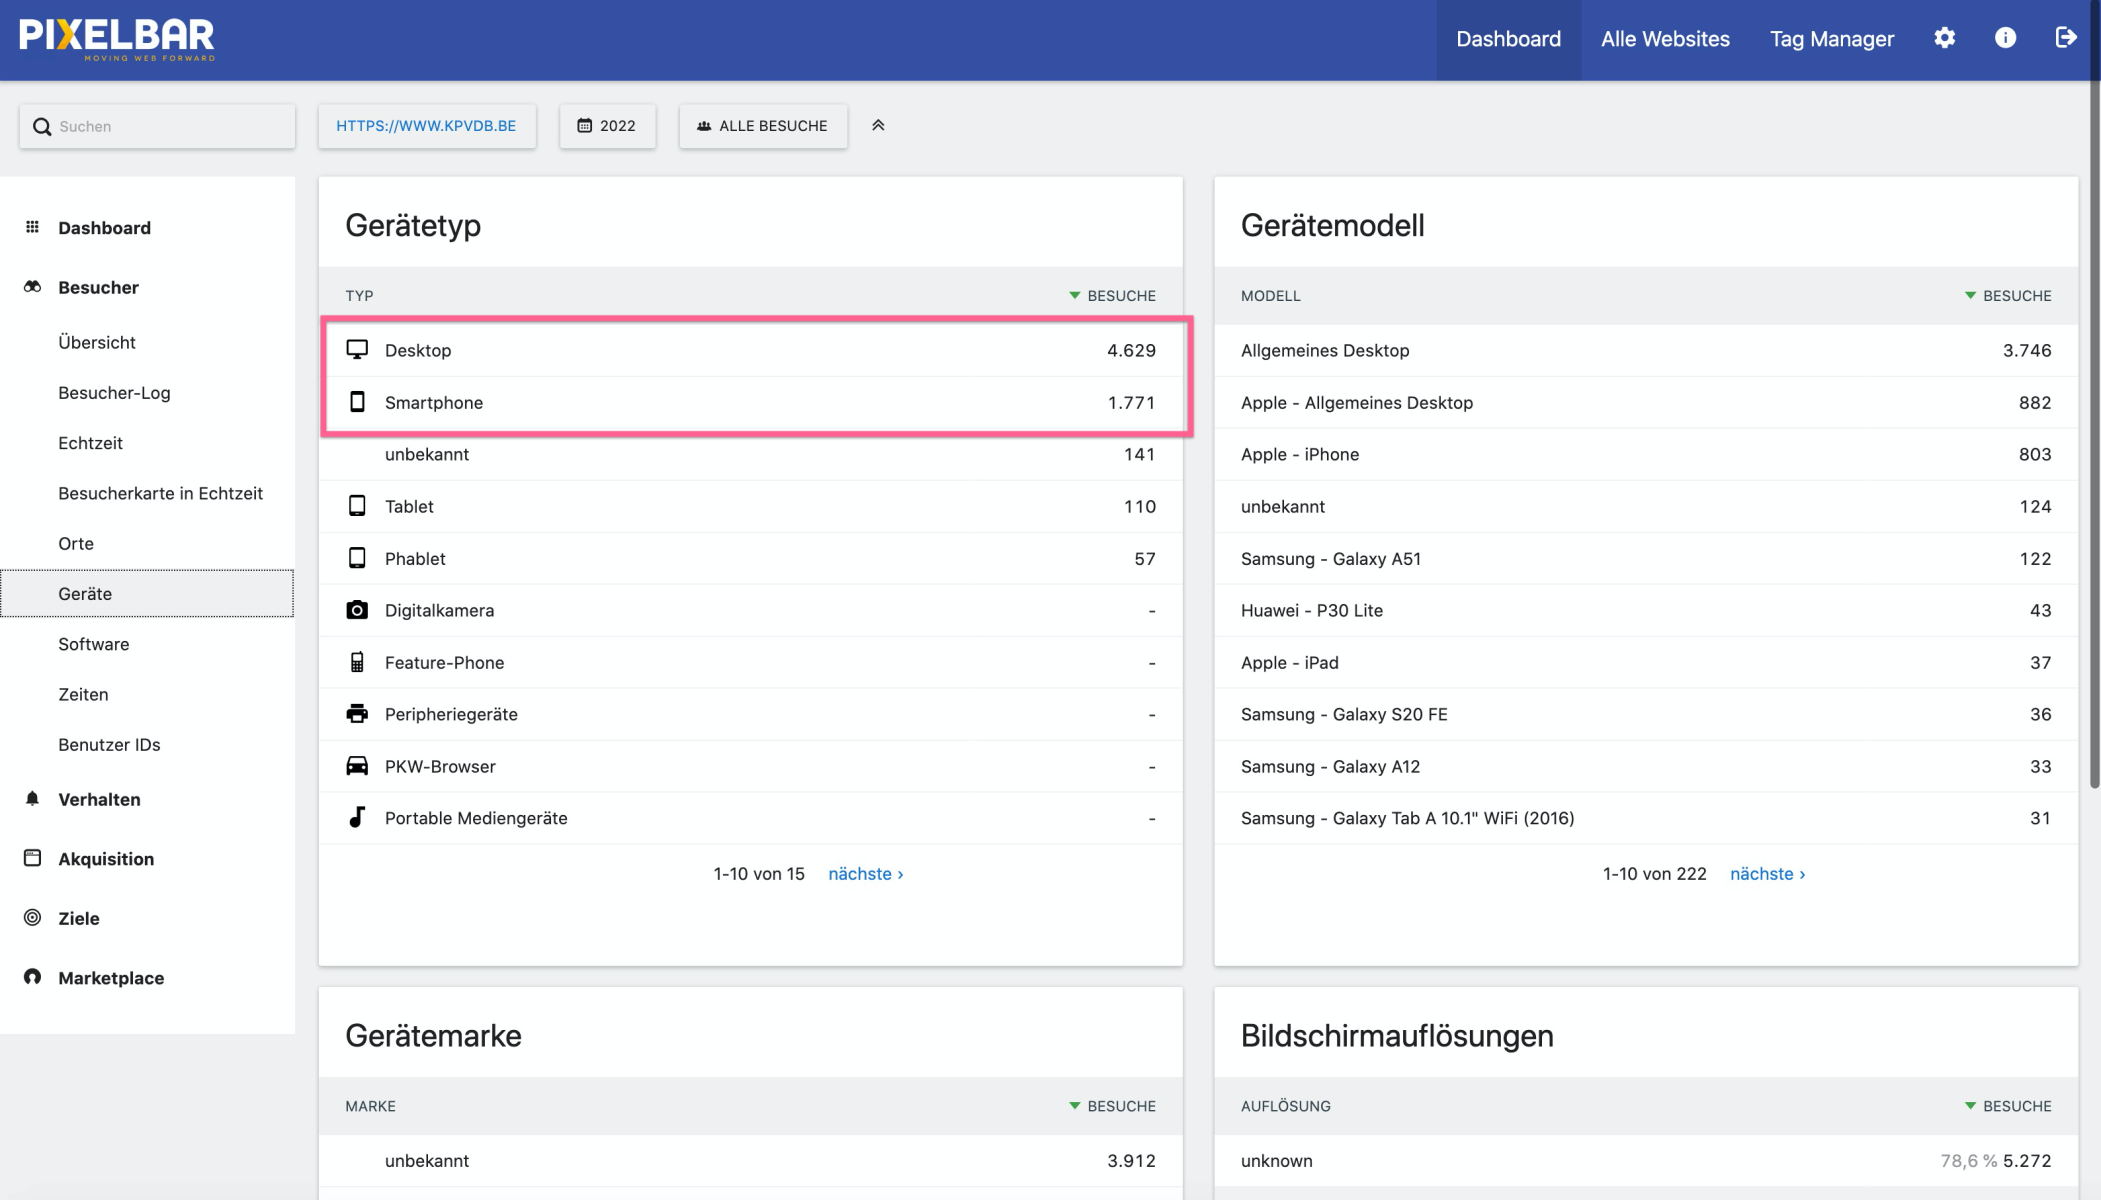Open the Tag Manager tab
This screenshot has height=1200, width=2101.
coord(1831,39)
